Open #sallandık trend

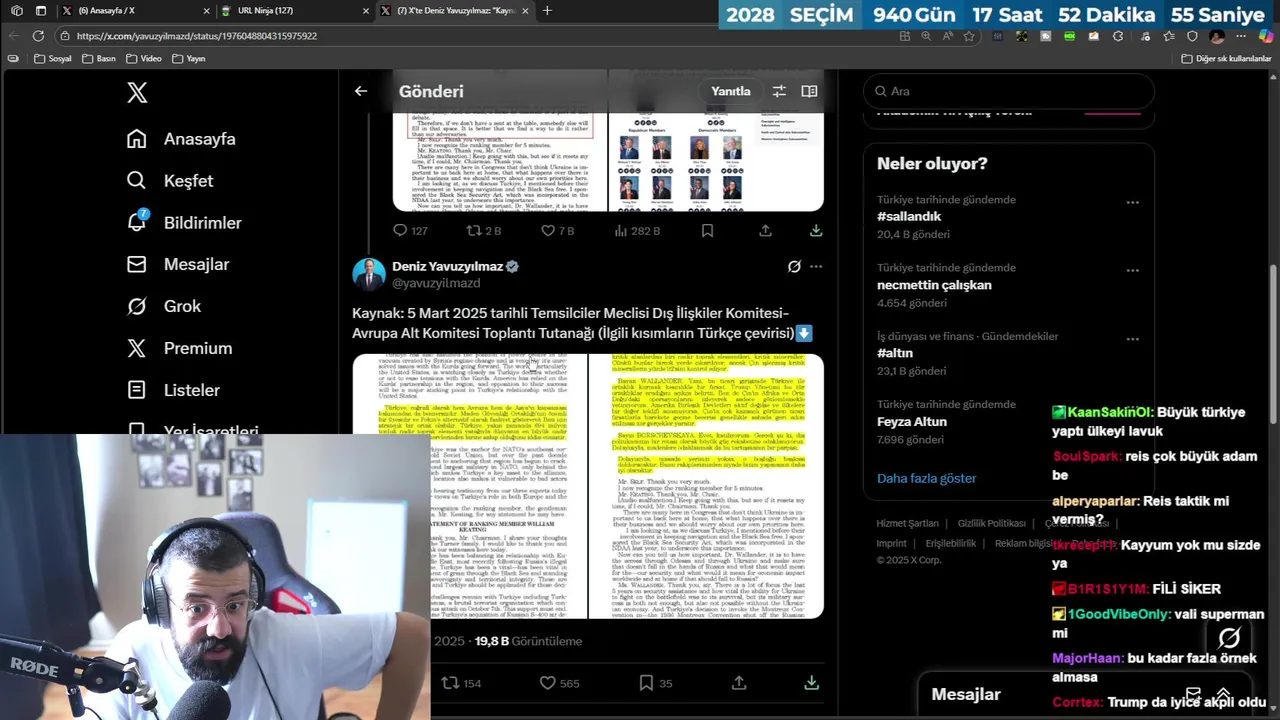(909, 216)
